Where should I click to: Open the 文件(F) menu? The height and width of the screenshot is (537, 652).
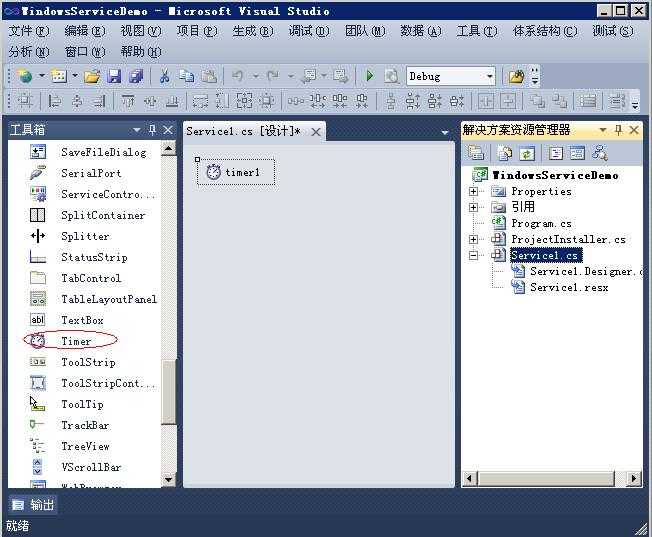[29, 31]
